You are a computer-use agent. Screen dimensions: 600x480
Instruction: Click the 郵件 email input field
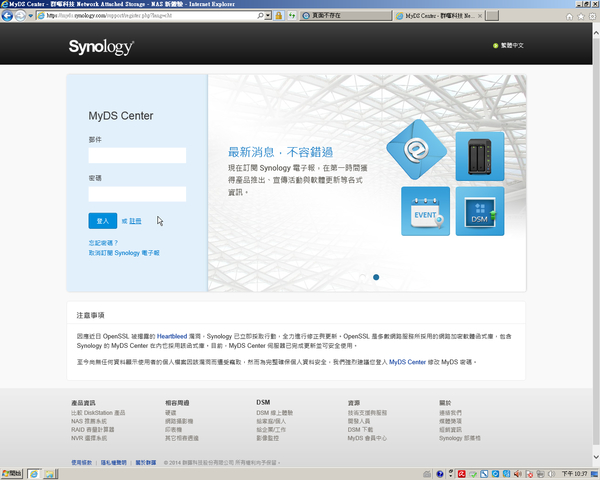click(137, 155)
